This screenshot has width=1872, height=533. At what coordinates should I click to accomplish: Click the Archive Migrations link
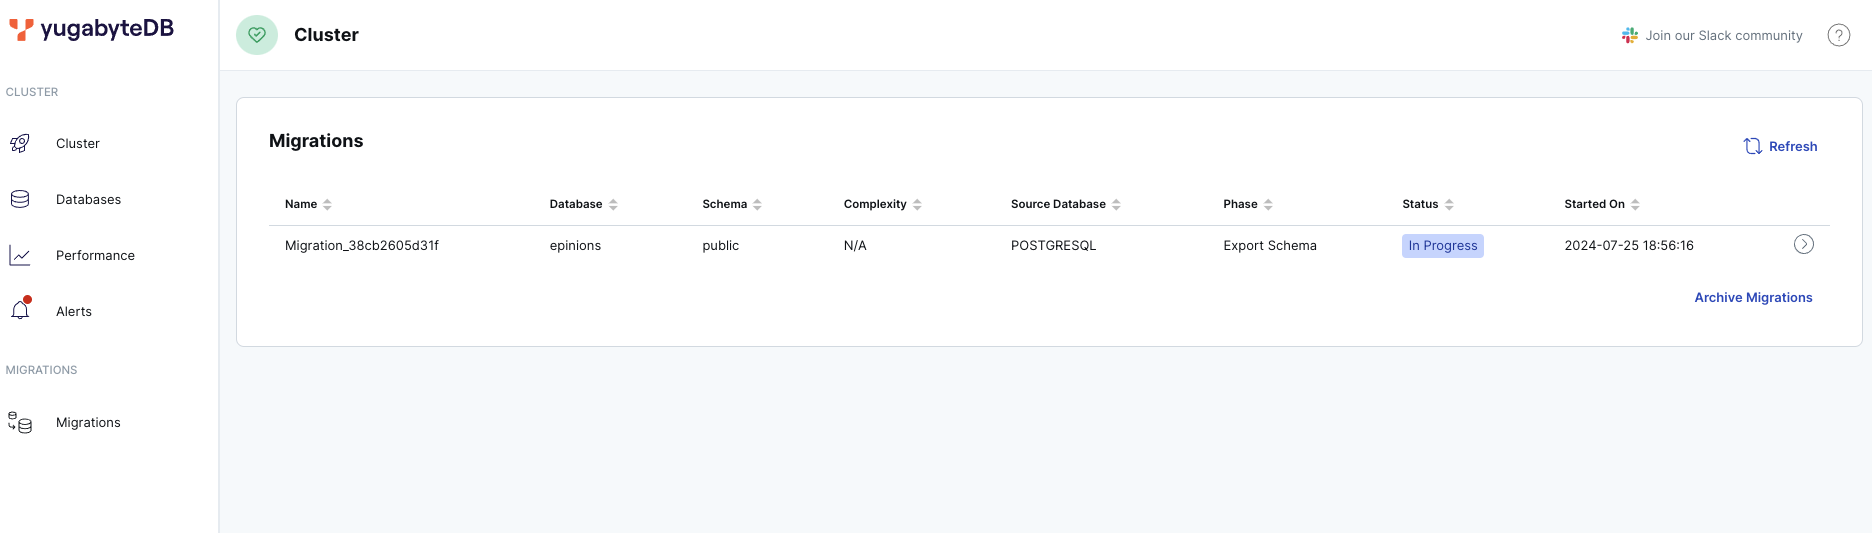(1753, 298)
